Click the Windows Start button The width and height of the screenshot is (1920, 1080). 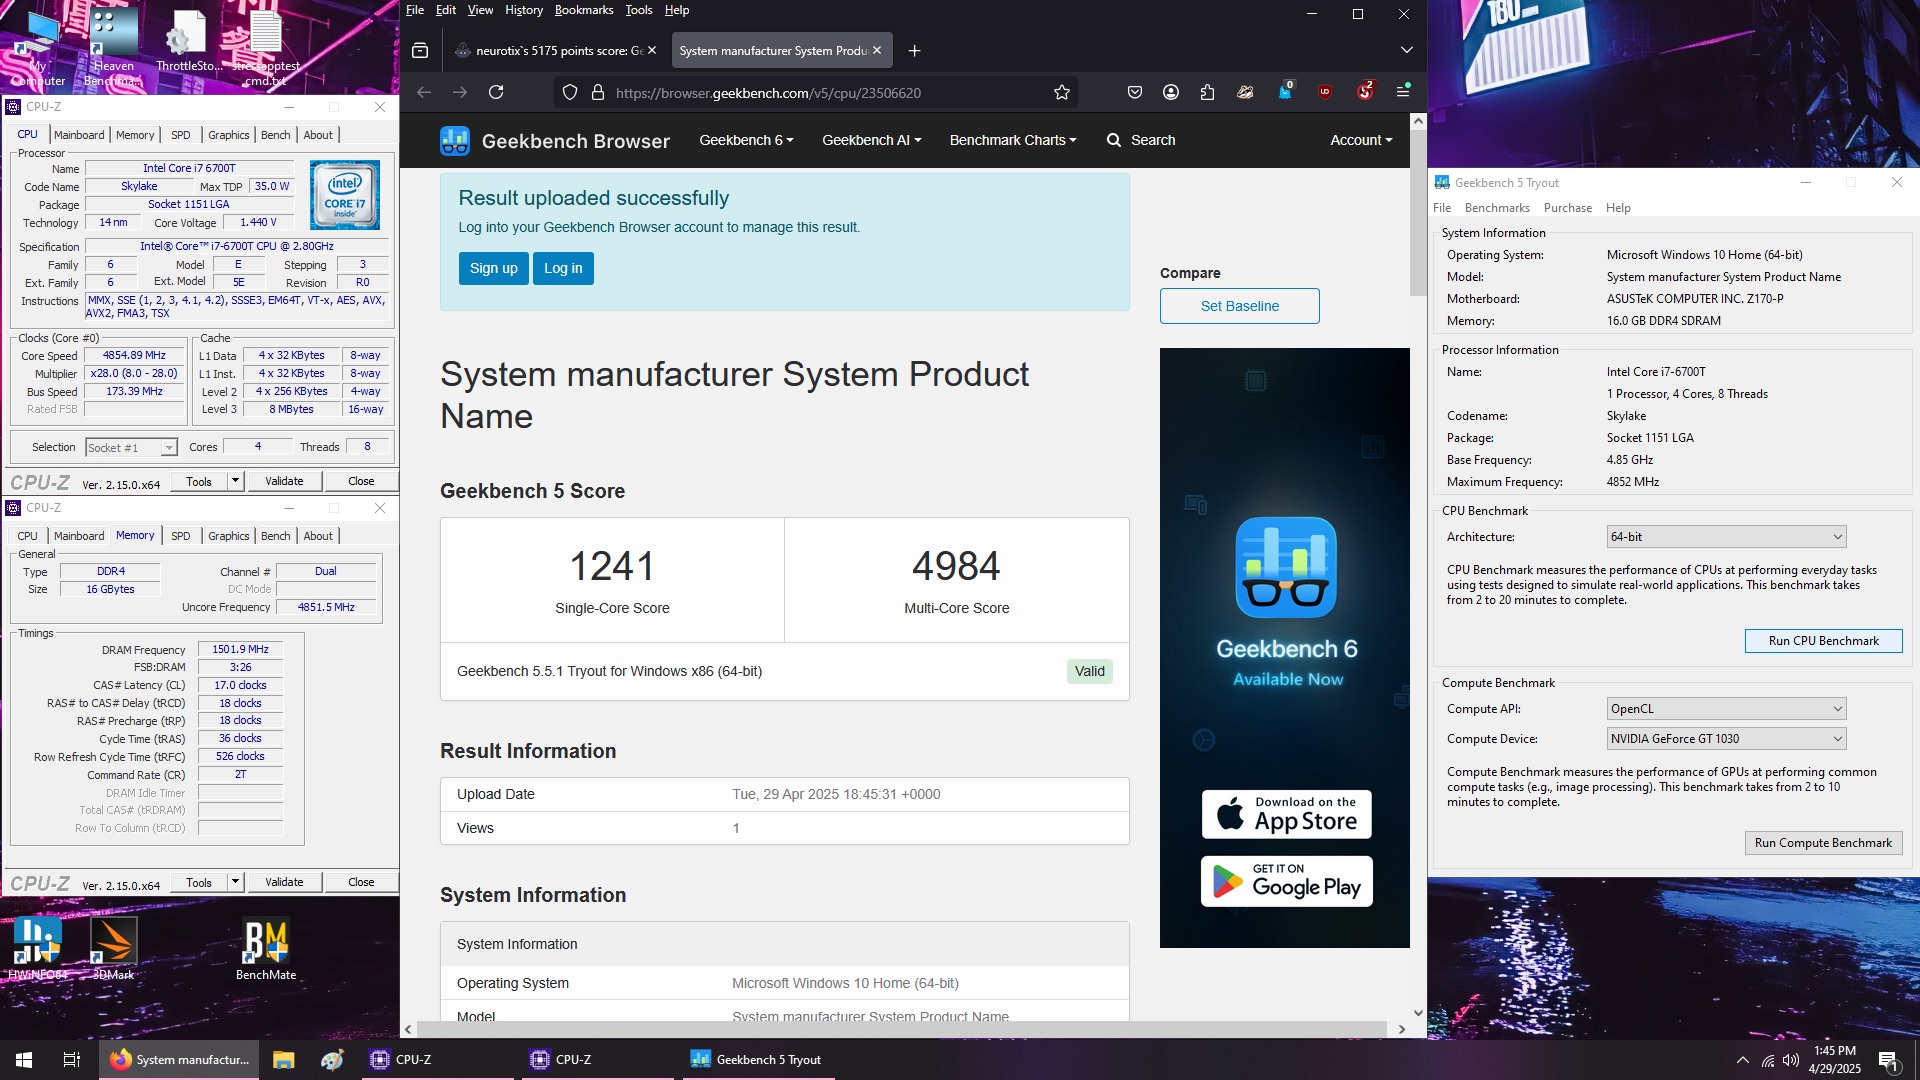pos(24,1060)
